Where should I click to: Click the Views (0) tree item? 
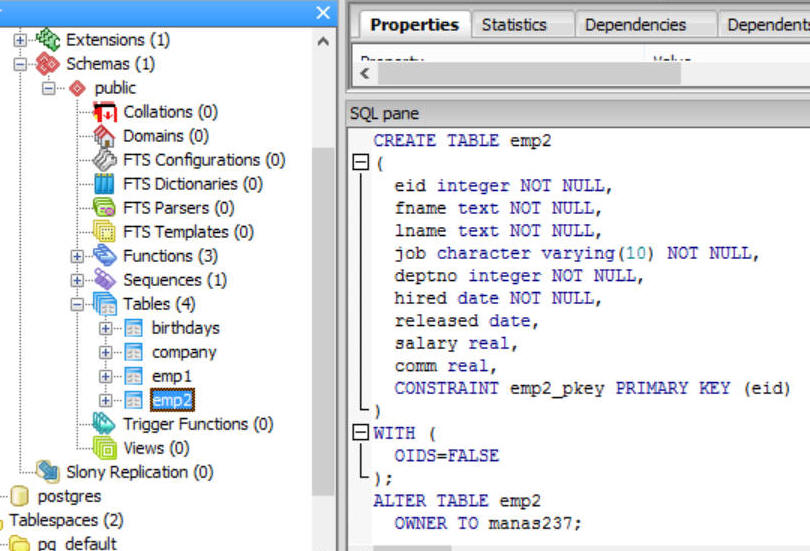[x=156, y=448]
